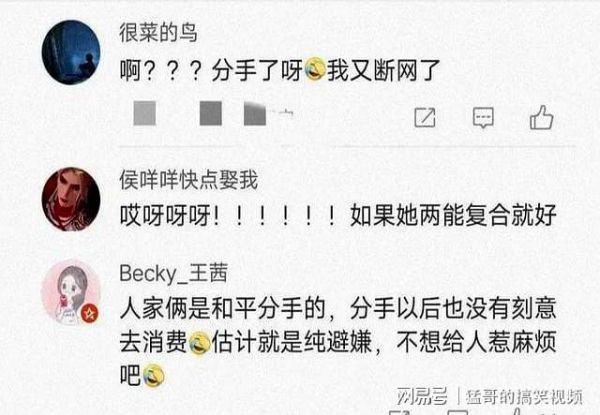Select the comment 如果她两能复合就好
Viewport: 600px width, 415px height.
coord(453,215)
